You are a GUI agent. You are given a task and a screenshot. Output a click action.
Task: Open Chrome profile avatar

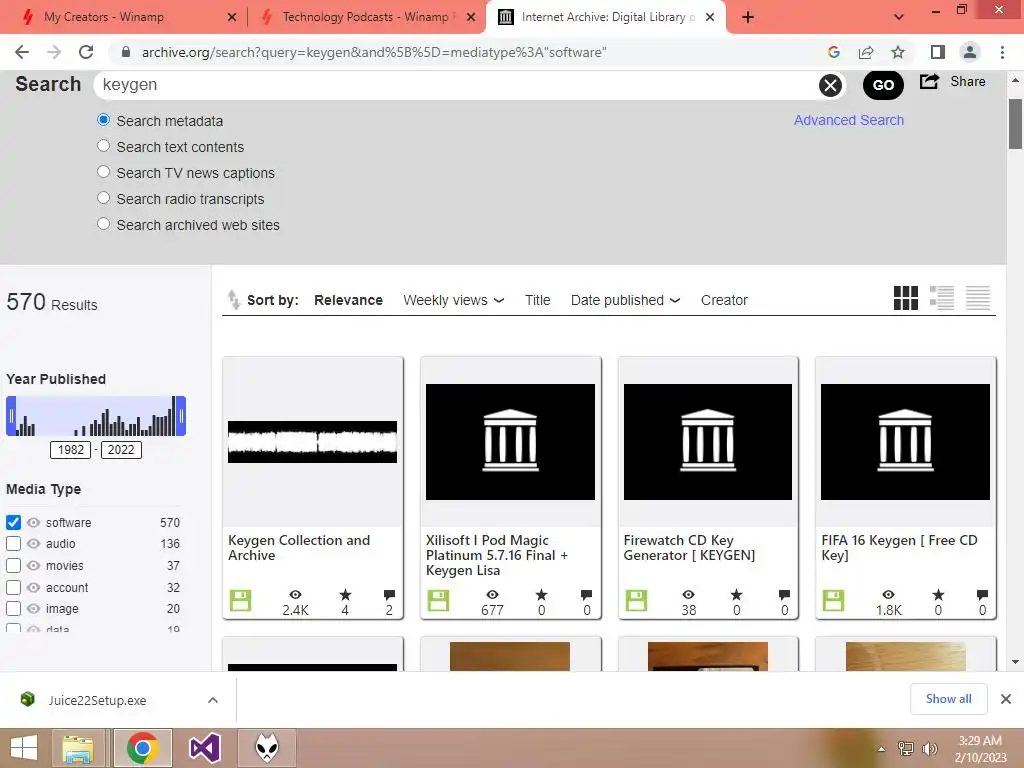click(x=970, y=52)
